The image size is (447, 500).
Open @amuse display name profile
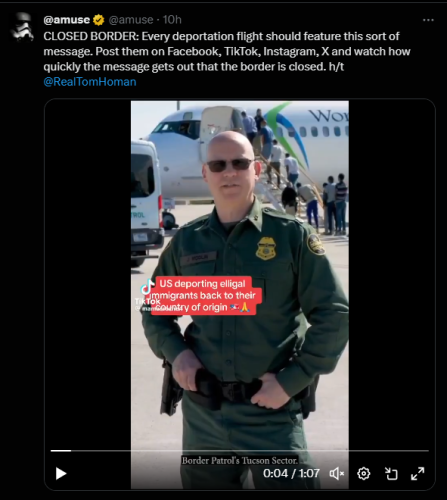pyautogui.click(x=67, y=20)
